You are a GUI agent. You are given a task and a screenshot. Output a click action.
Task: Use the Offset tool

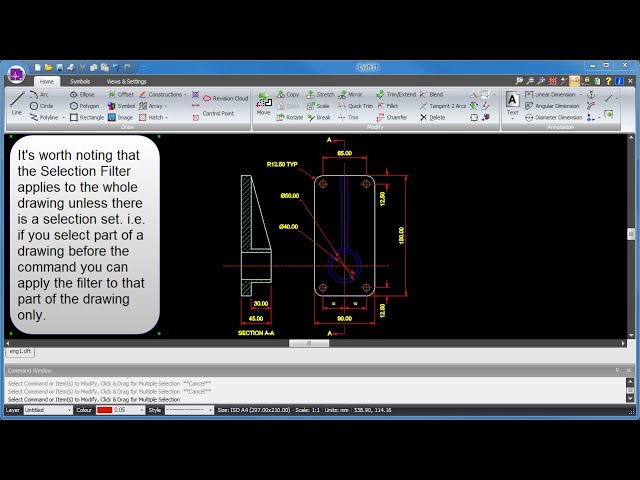coord(121,94)
